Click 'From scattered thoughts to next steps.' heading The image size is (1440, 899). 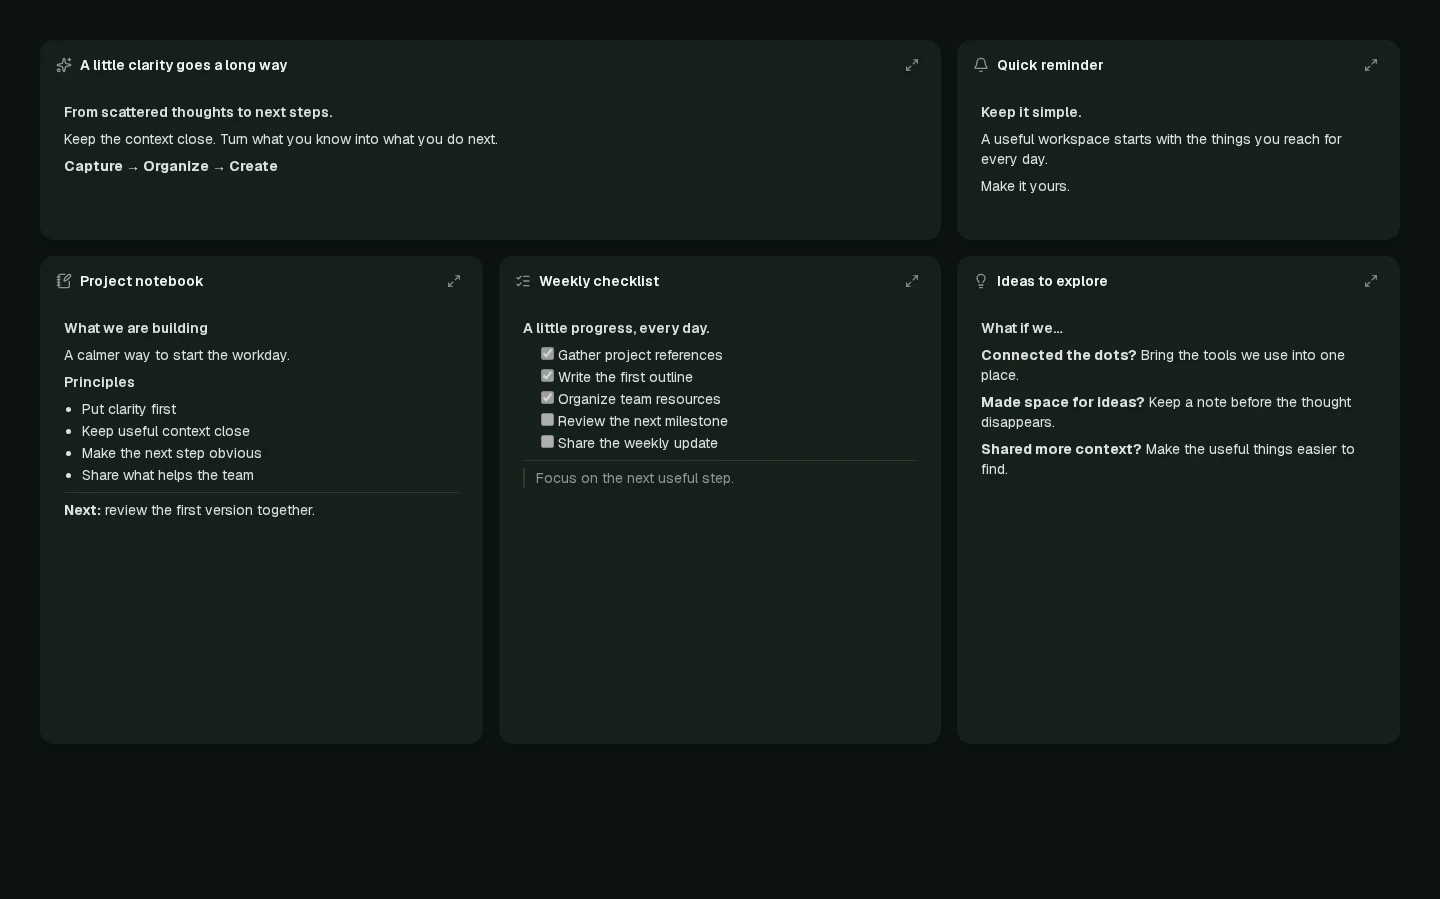coord(198,112)
